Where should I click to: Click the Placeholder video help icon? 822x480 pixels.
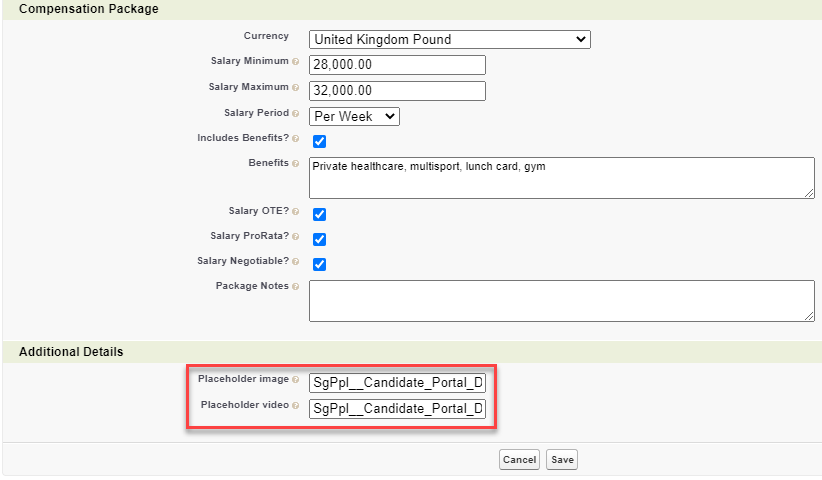(296, 406)
